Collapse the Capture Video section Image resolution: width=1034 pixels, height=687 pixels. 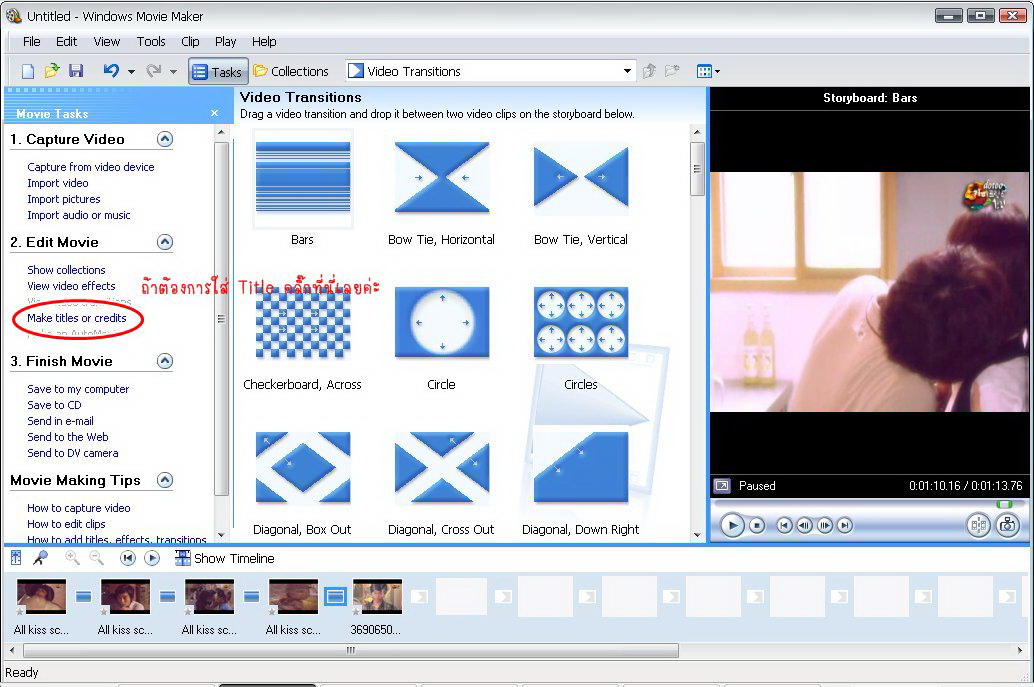click(165, 139)
